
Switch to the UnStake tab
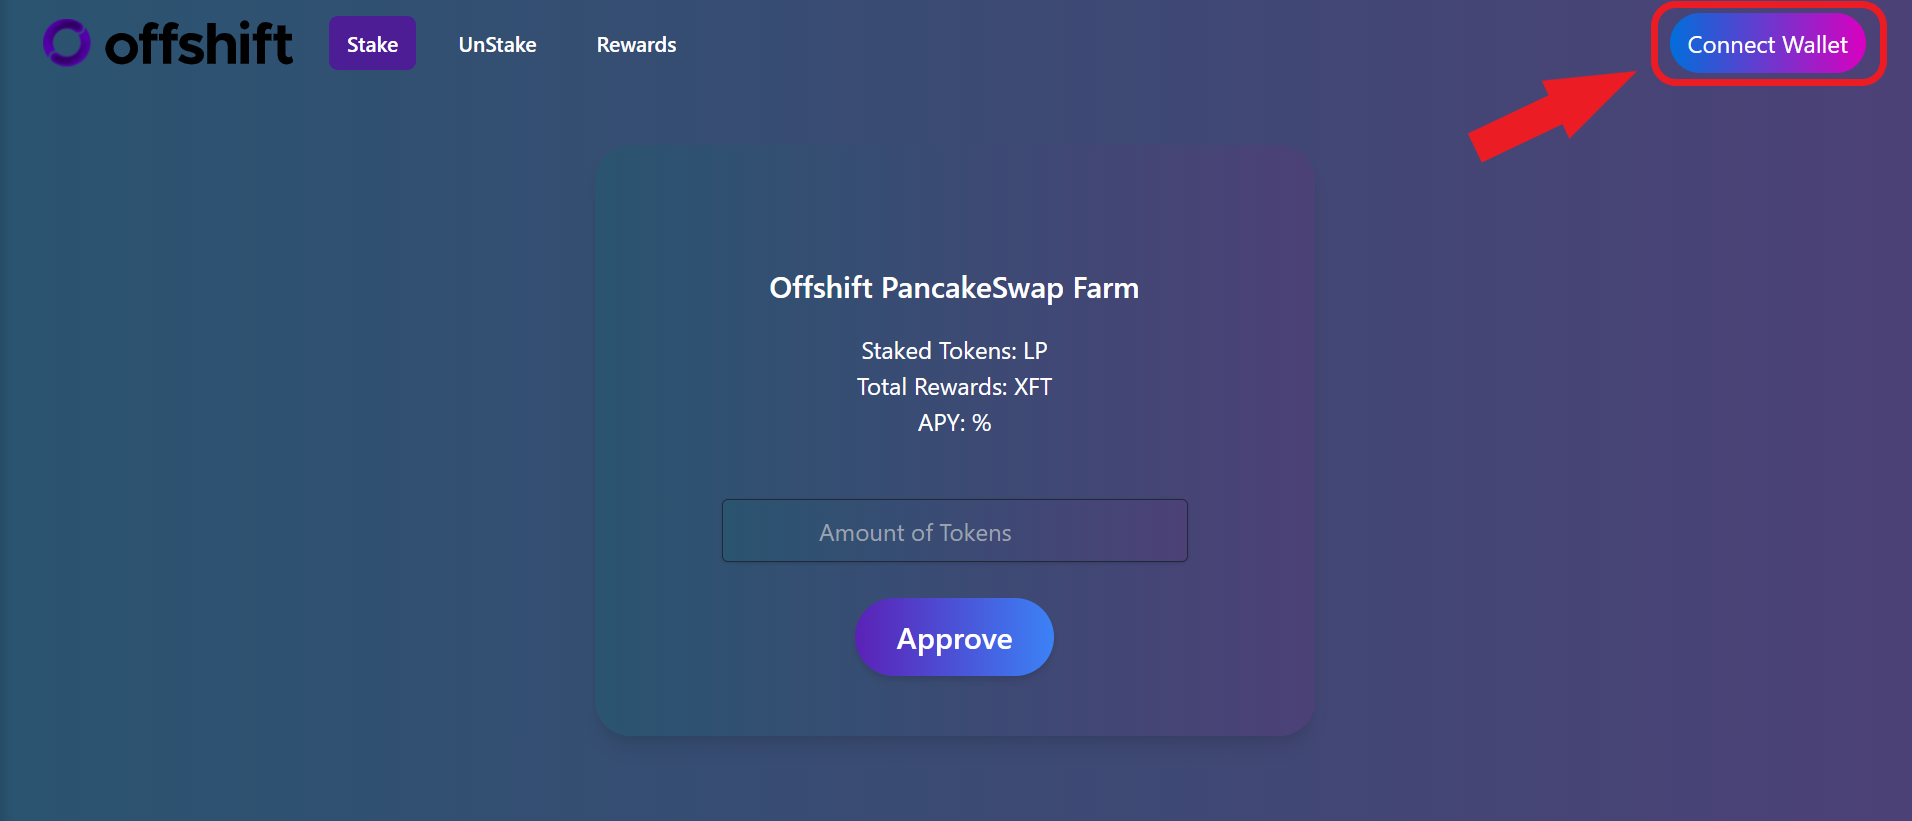click(x=497, y=44)
